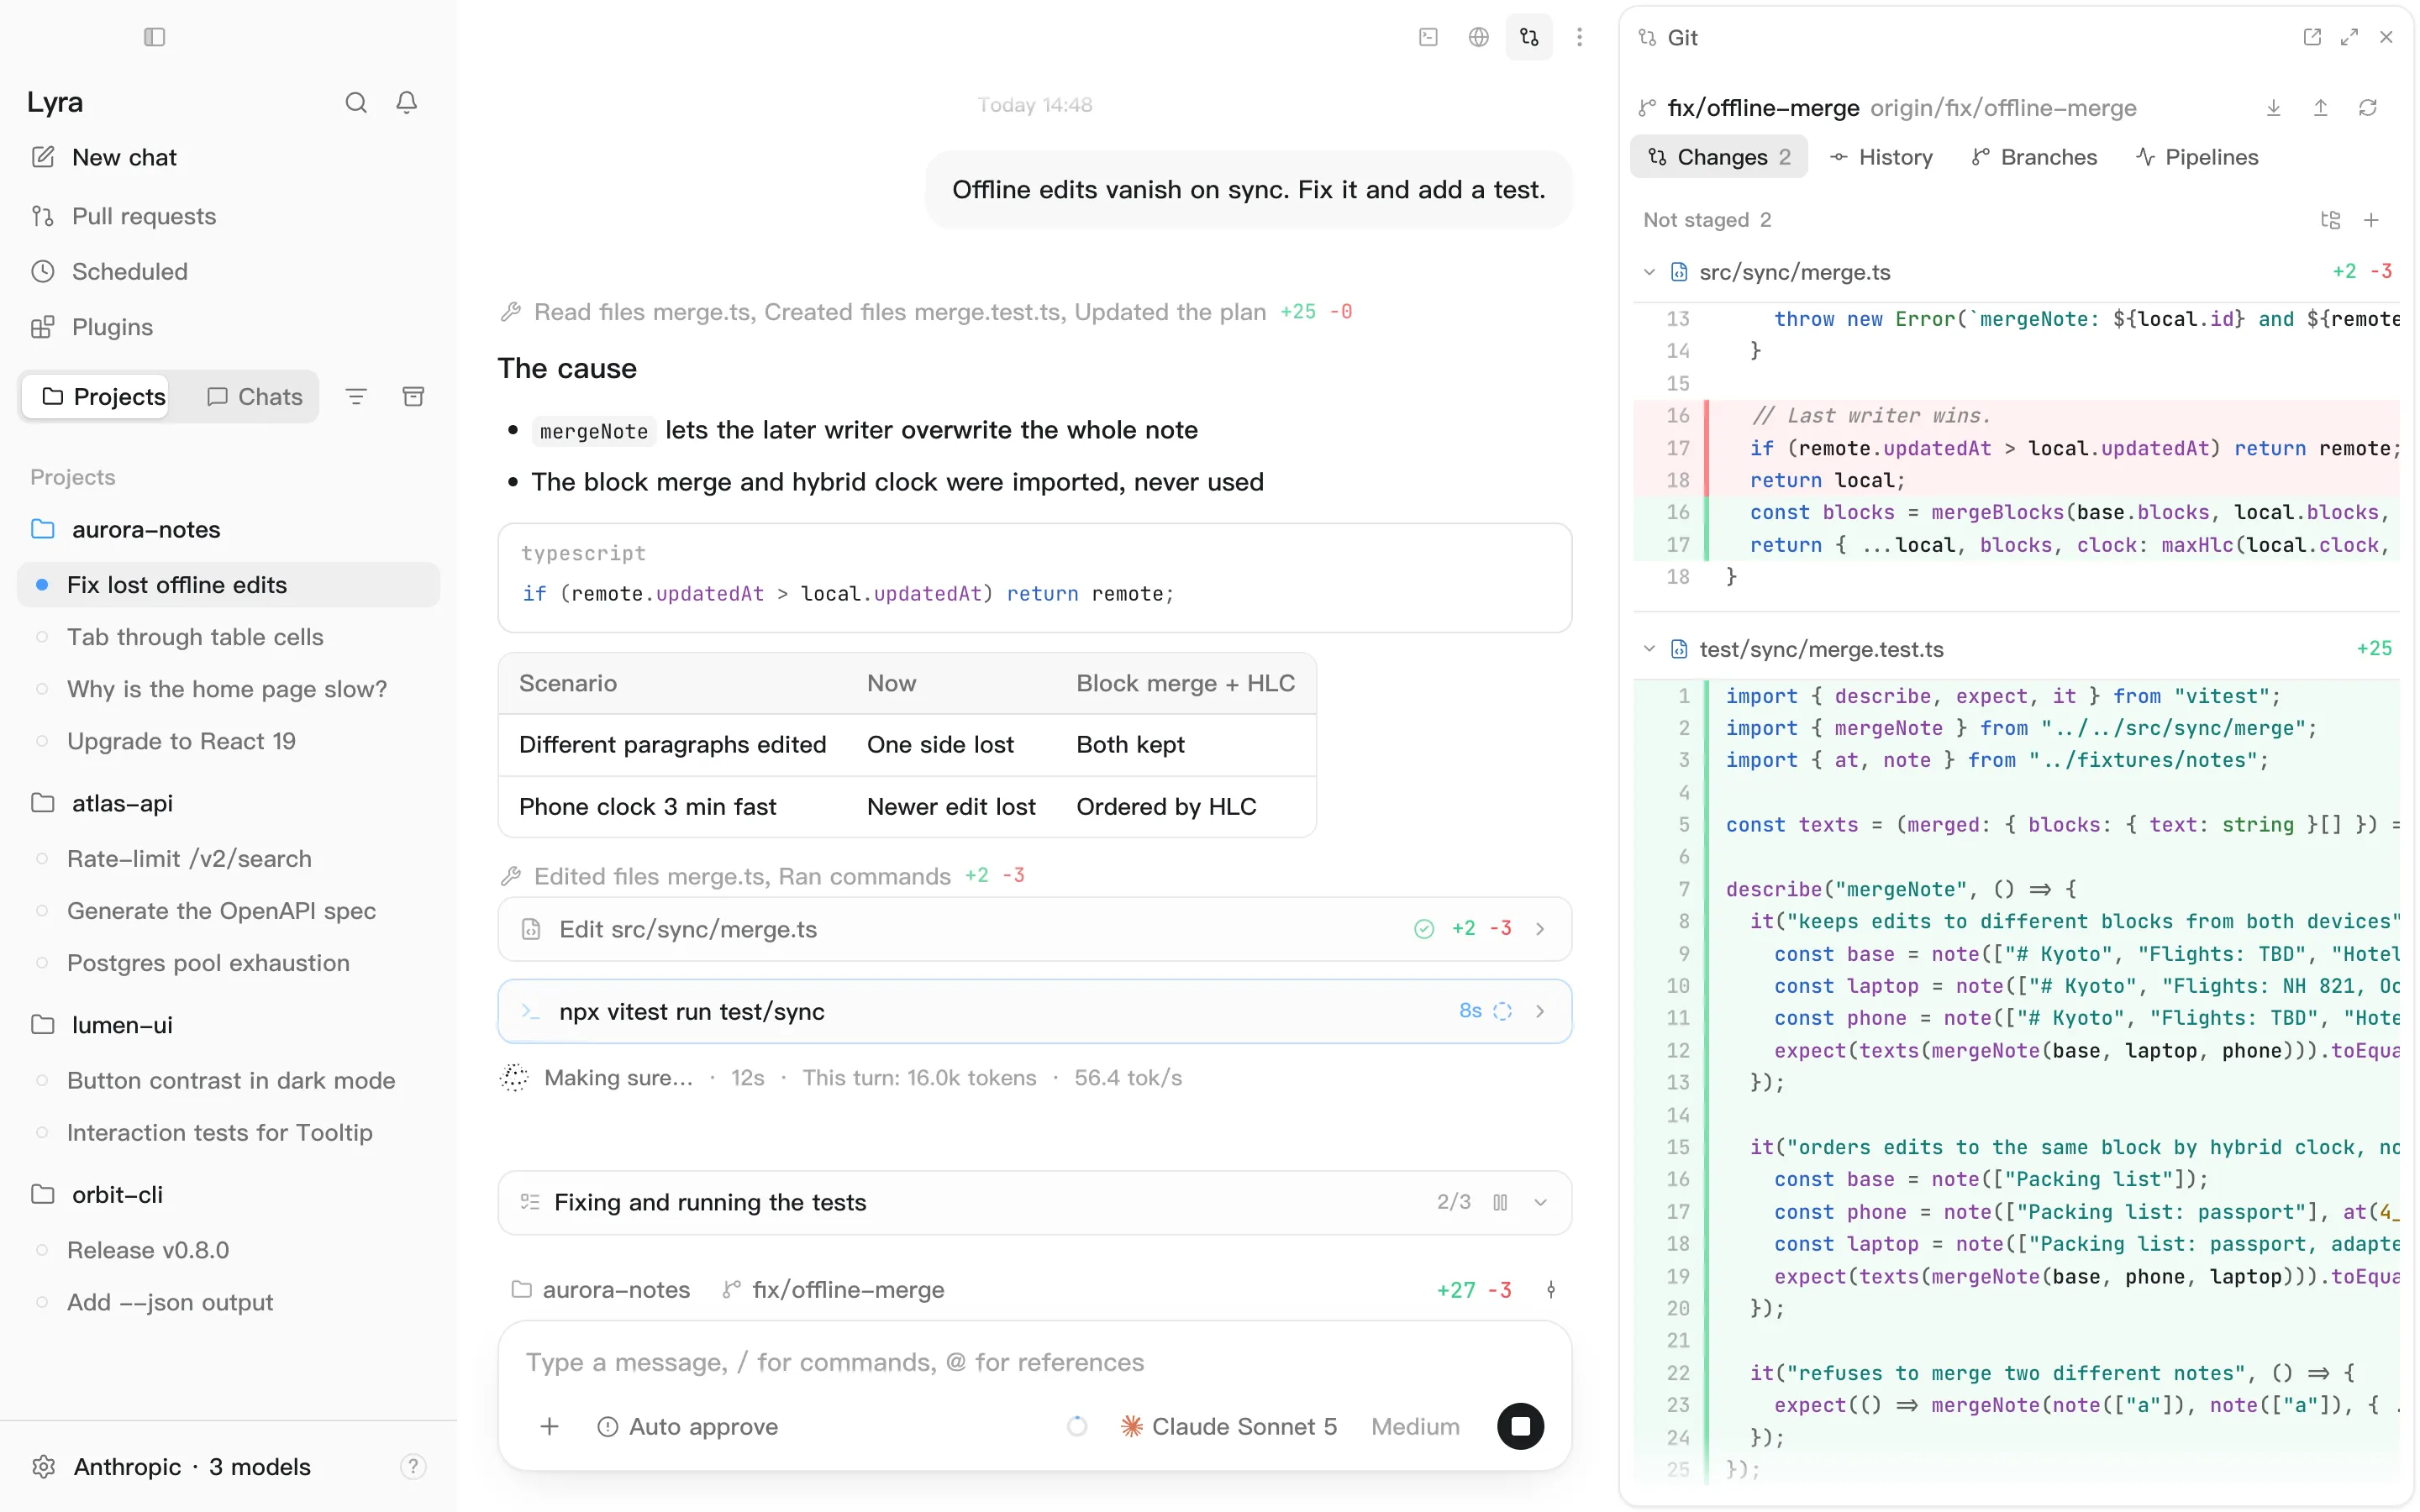Expand the plan chevron dropdown

1540,1202
